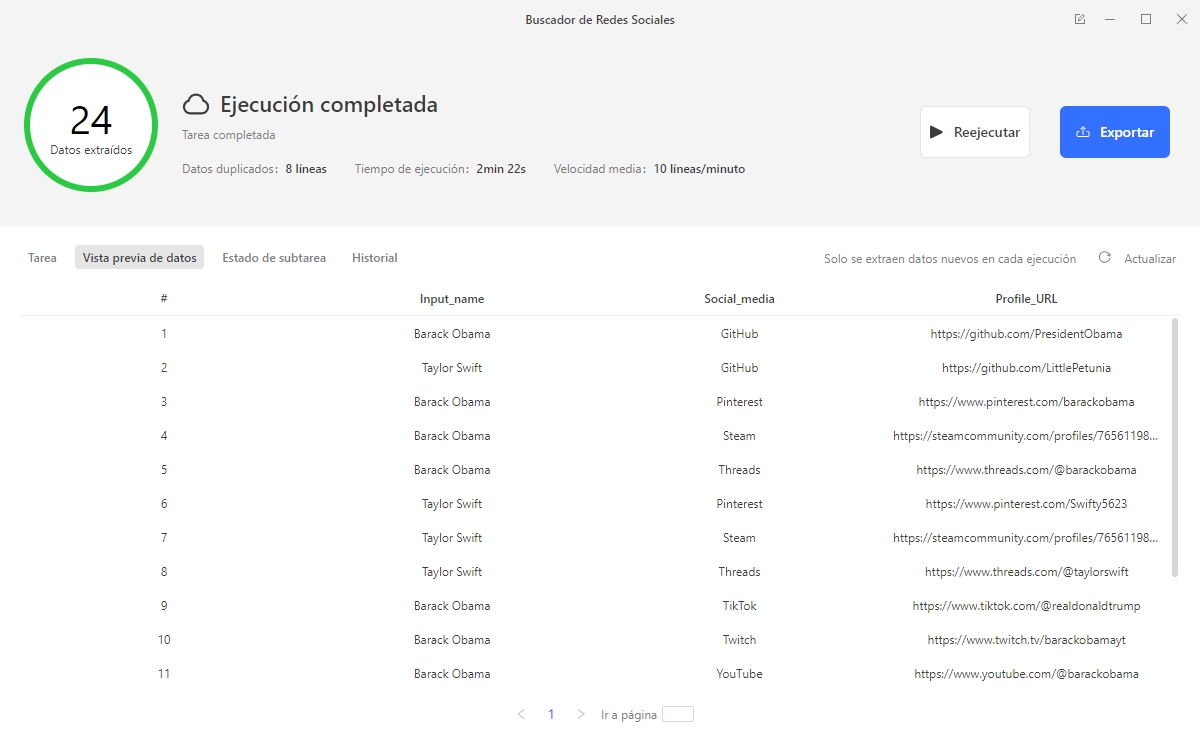Select page number 1 in pagination

click(551, 714)
